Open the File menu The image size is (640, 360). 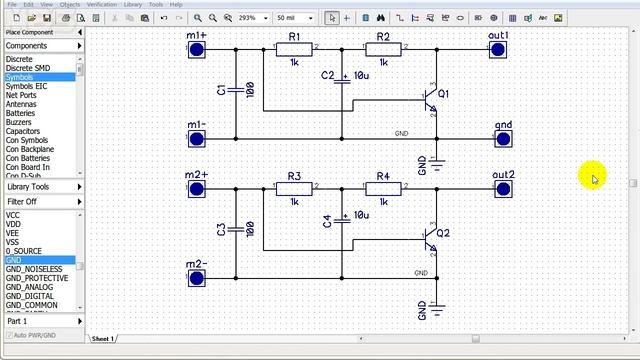(x=12, y=4)
